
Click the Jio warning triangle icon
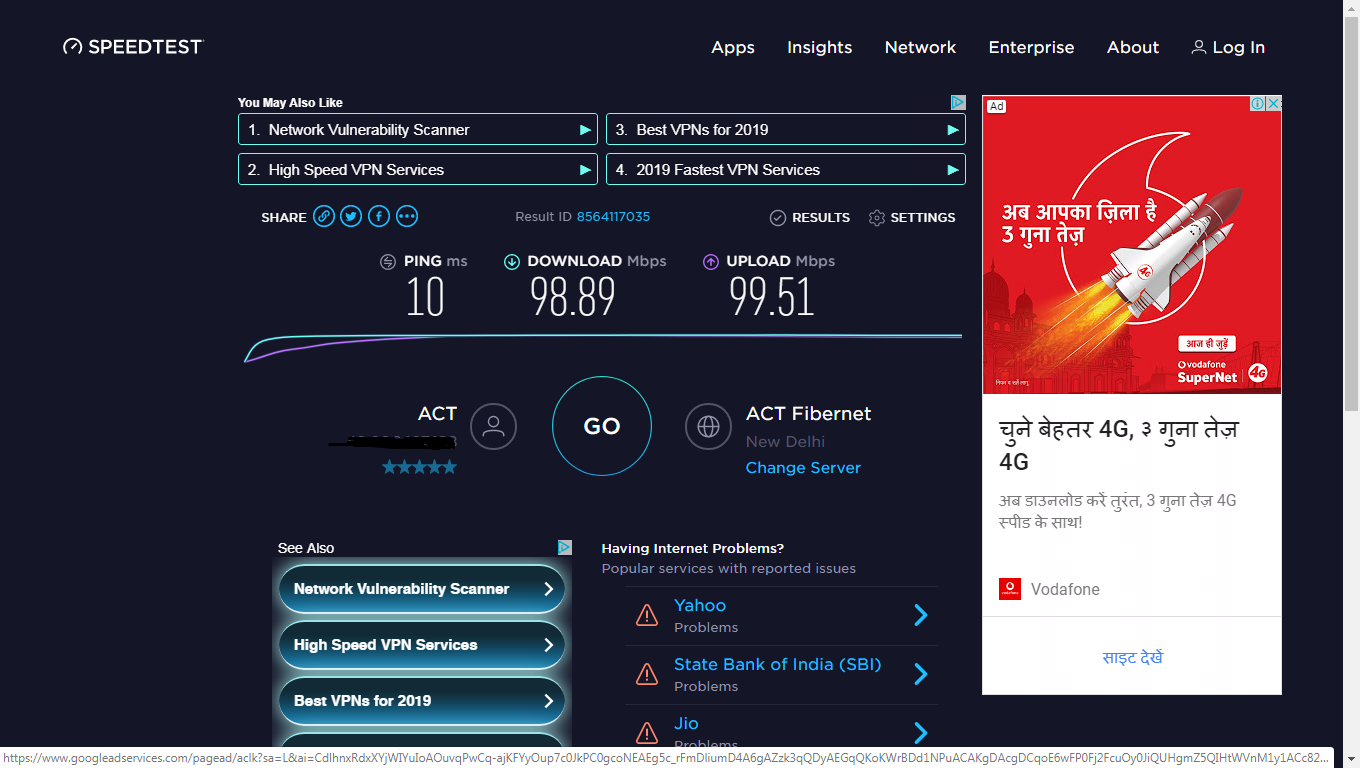tap(647, 733)
